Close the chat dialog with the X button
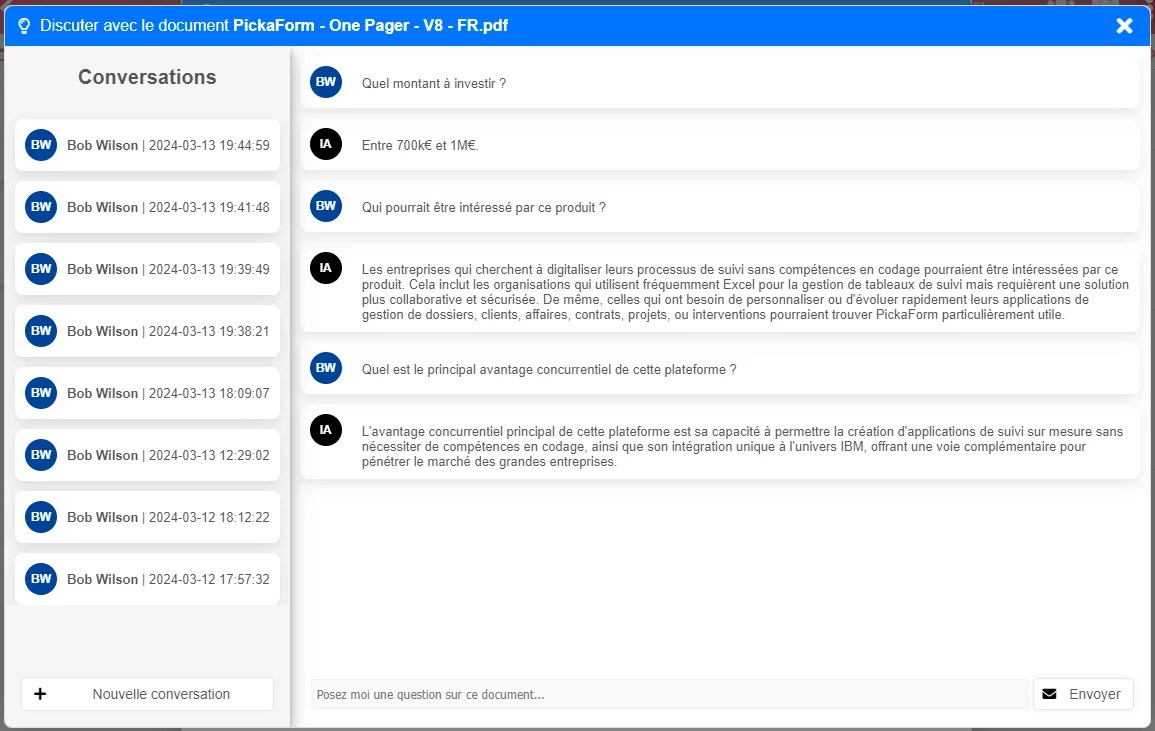Screen dimensions: 1155x731 click(x=1124, y=25)
